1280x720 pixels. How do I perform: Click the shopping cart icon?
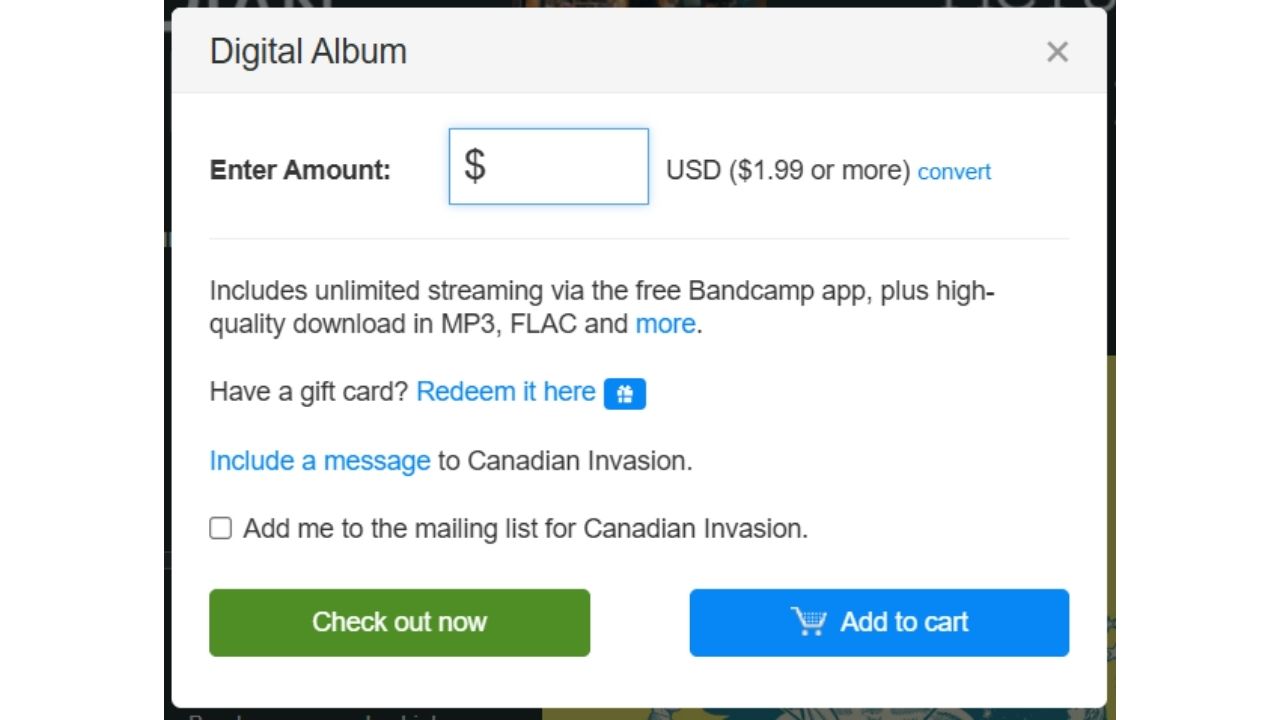pyautogui.click(x=809, y=622)
